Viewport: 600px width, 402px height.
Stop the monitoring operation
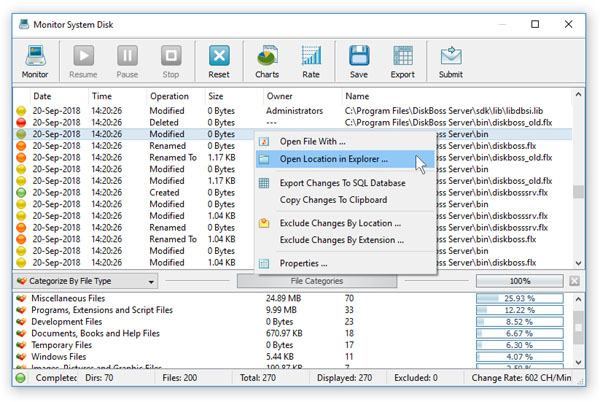(x=171, y=61)
